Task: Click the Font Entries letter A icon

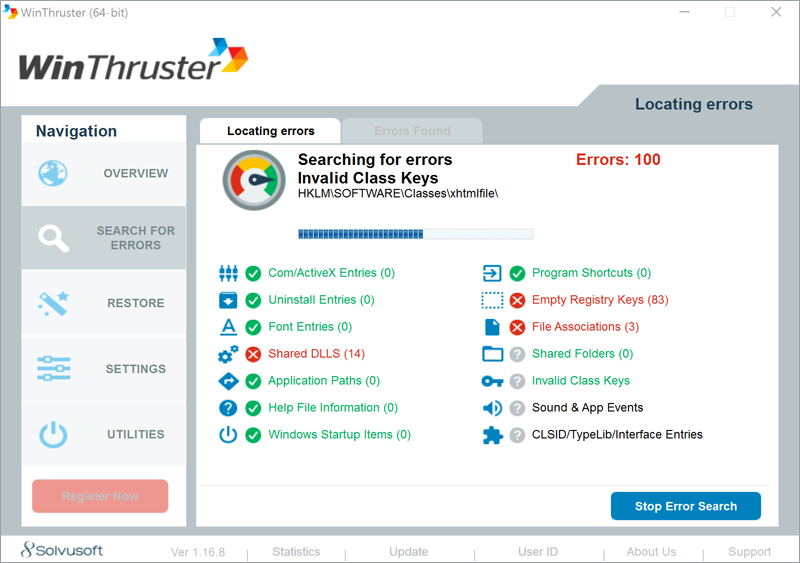Action: 228,327
